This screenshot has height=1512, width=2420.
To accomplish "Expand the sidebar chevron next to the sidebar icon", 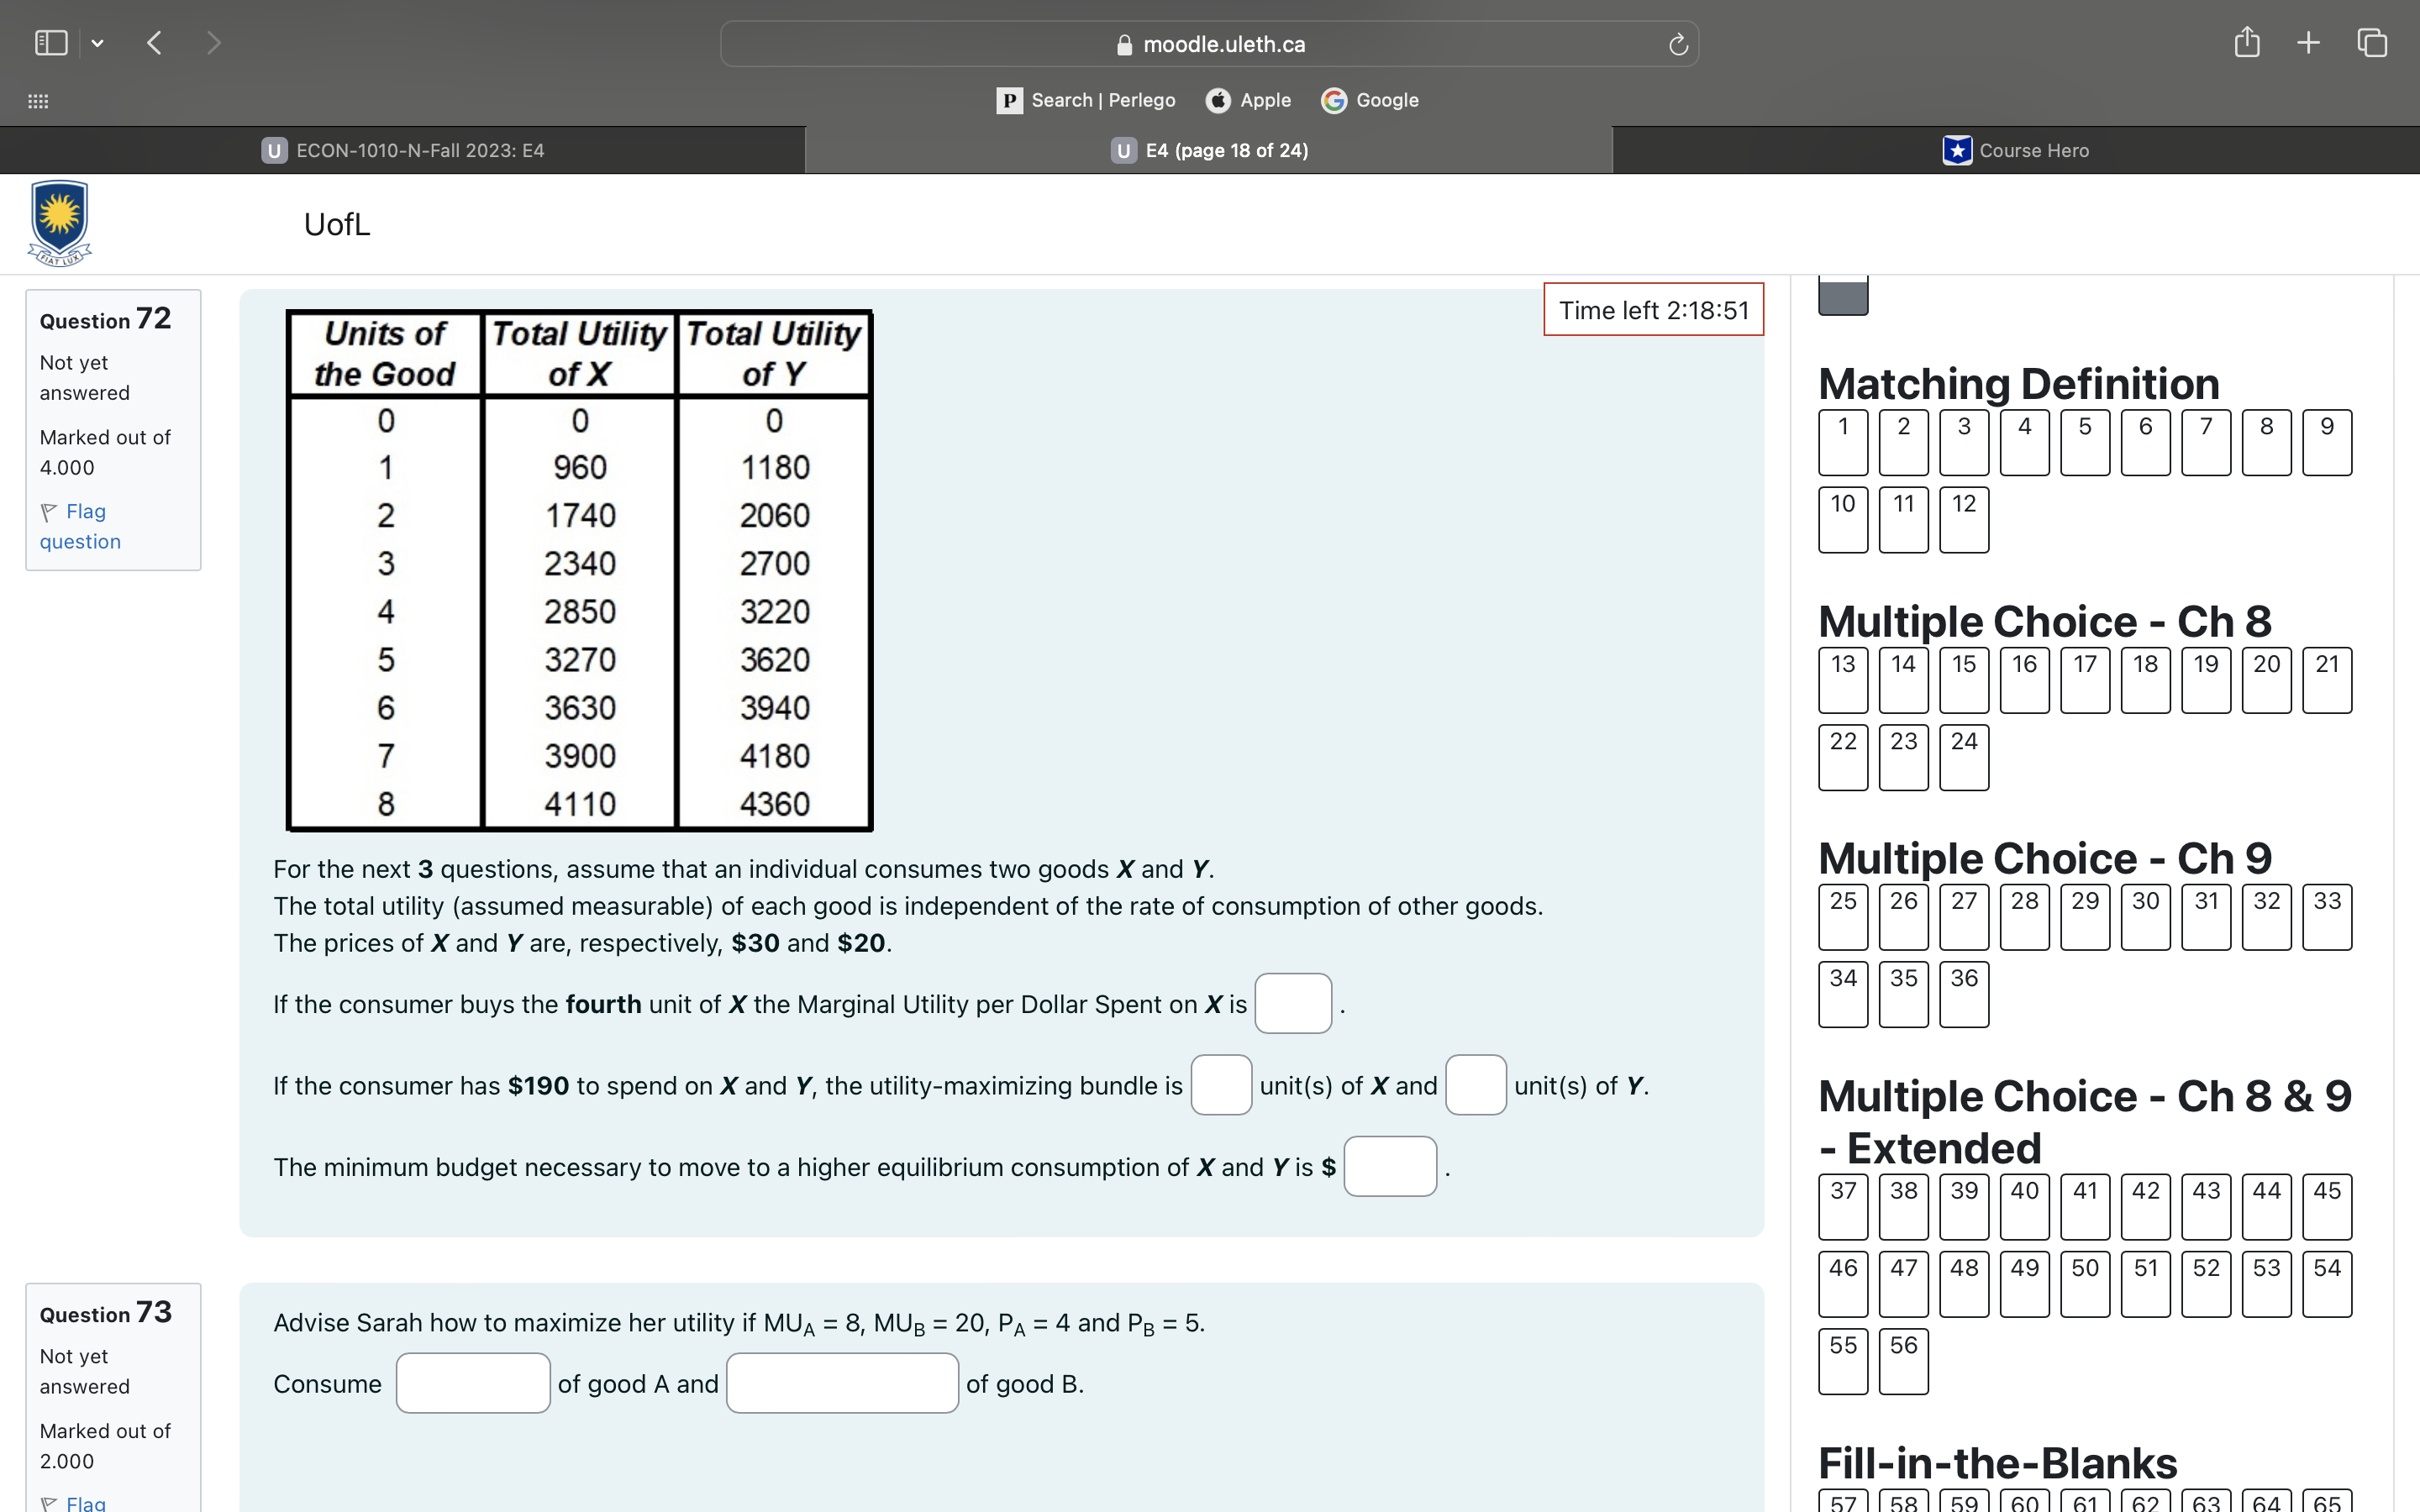I will pos(98,42).
